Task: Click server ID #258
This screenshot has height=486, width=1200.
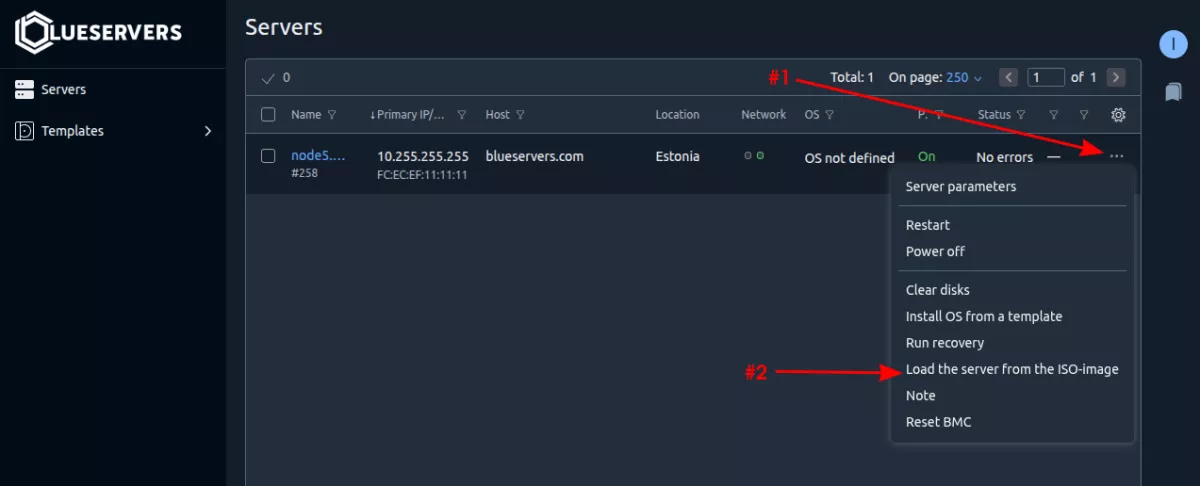Action: coord(305,174)
